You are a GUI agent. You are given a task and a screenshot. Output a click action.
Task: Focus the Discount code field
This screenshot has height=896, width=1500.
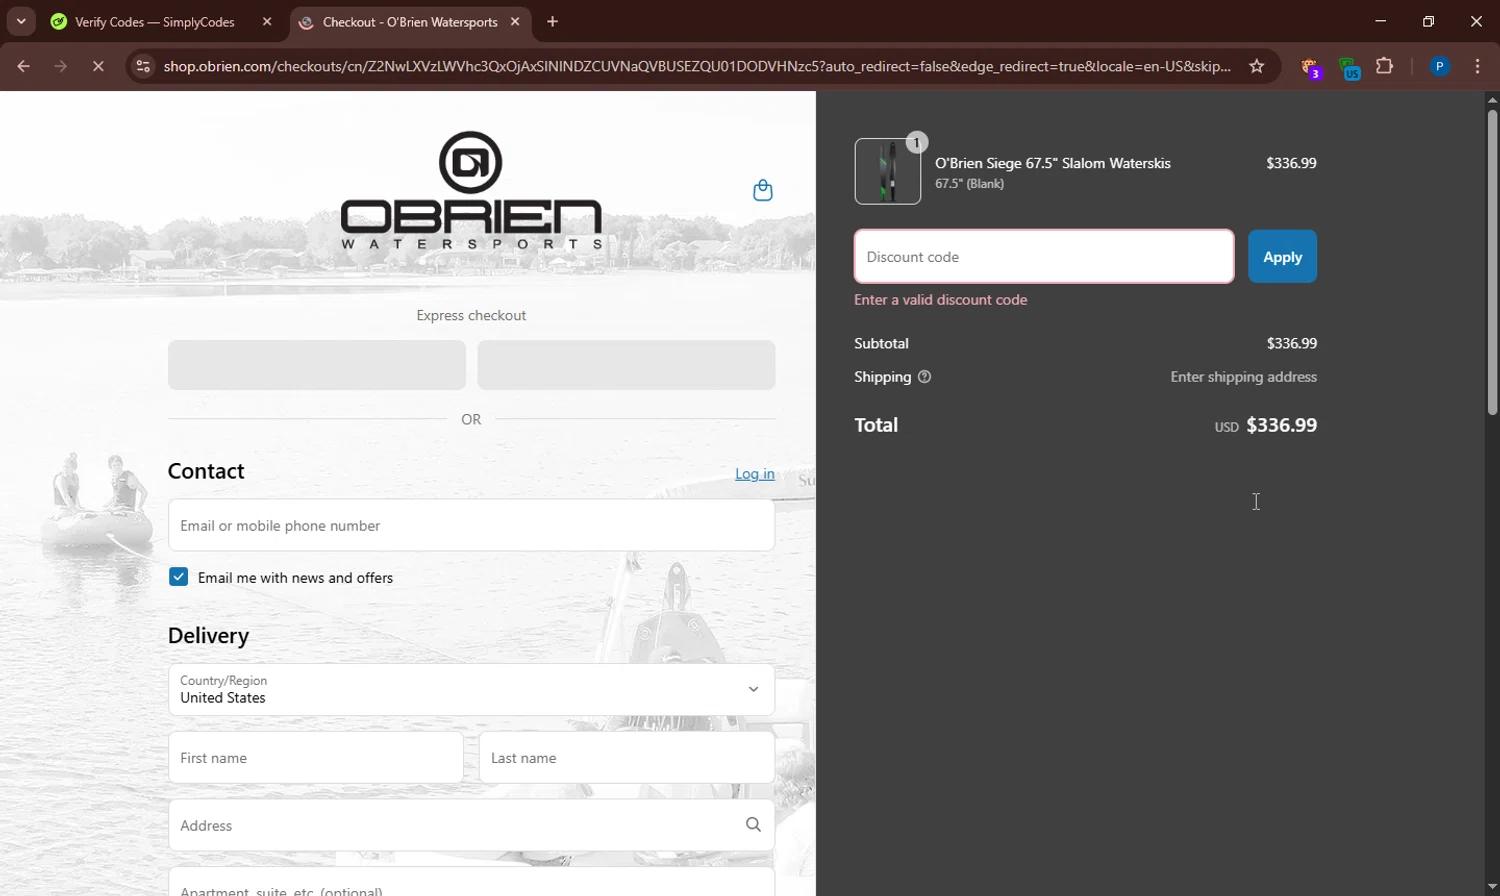[x=1044, y=256]
